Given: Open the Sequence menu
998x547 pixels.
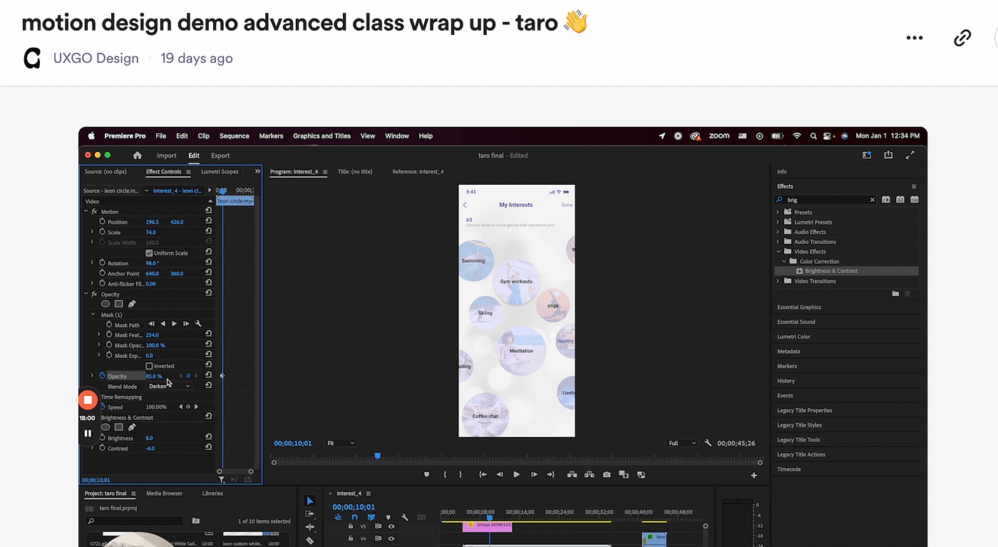Looking at the screenshot, I should coord(234,136).
